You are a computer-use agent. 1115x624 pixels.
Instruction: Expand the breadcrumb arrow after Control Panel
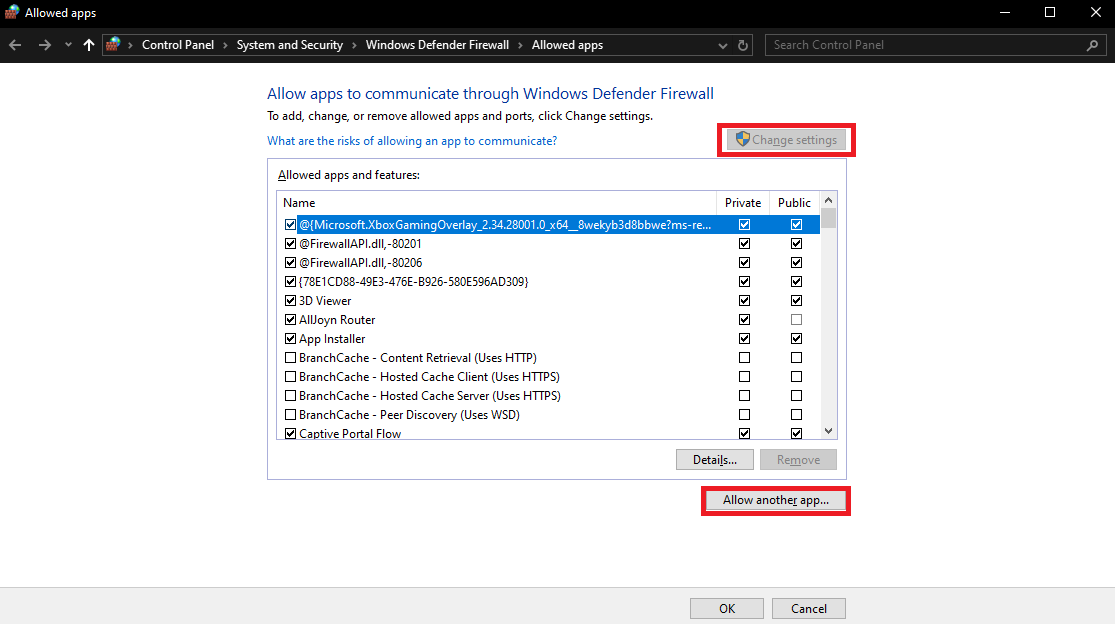coord(225,44)
